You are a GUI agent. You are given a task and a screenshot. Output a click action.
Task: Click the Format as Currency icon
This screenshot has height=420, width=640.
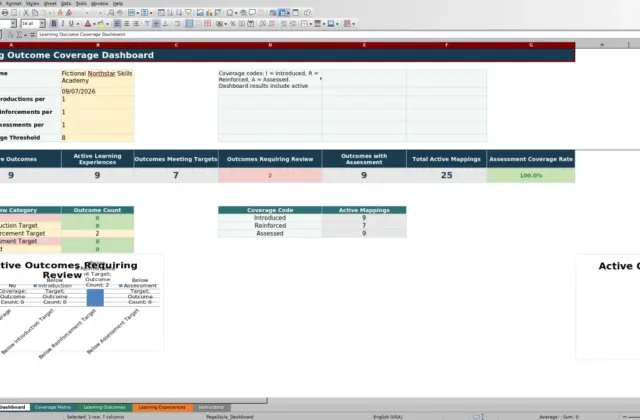219,24
